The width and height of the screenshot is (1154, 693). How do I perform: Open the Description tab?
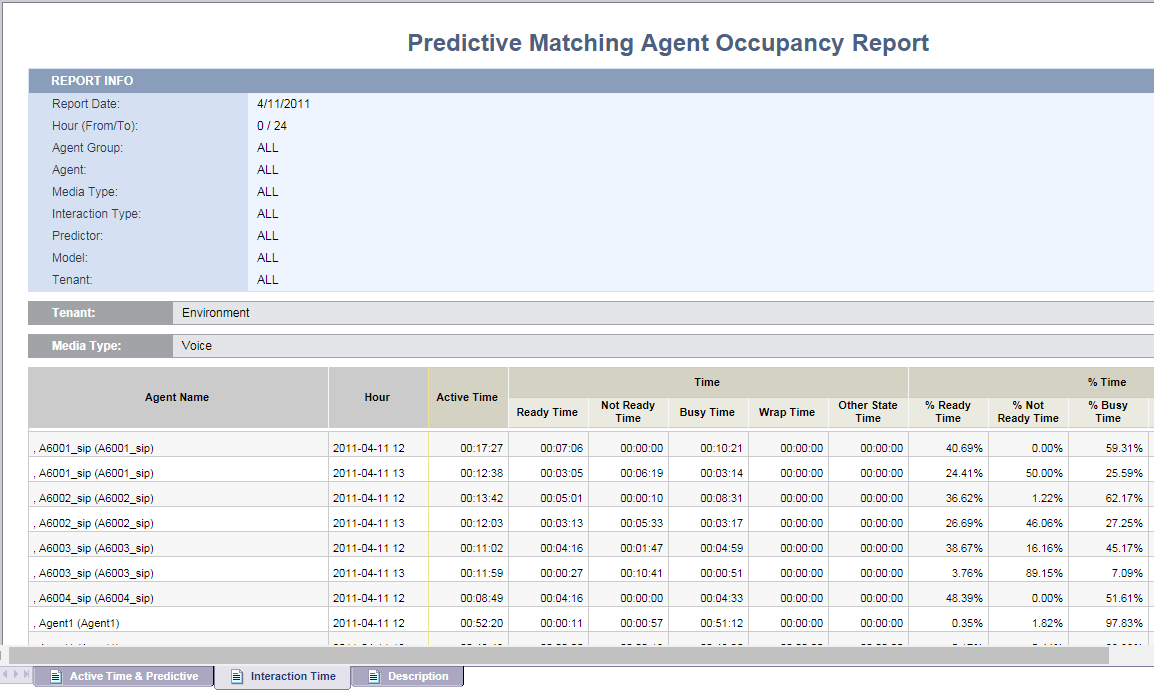click(418, 677)
